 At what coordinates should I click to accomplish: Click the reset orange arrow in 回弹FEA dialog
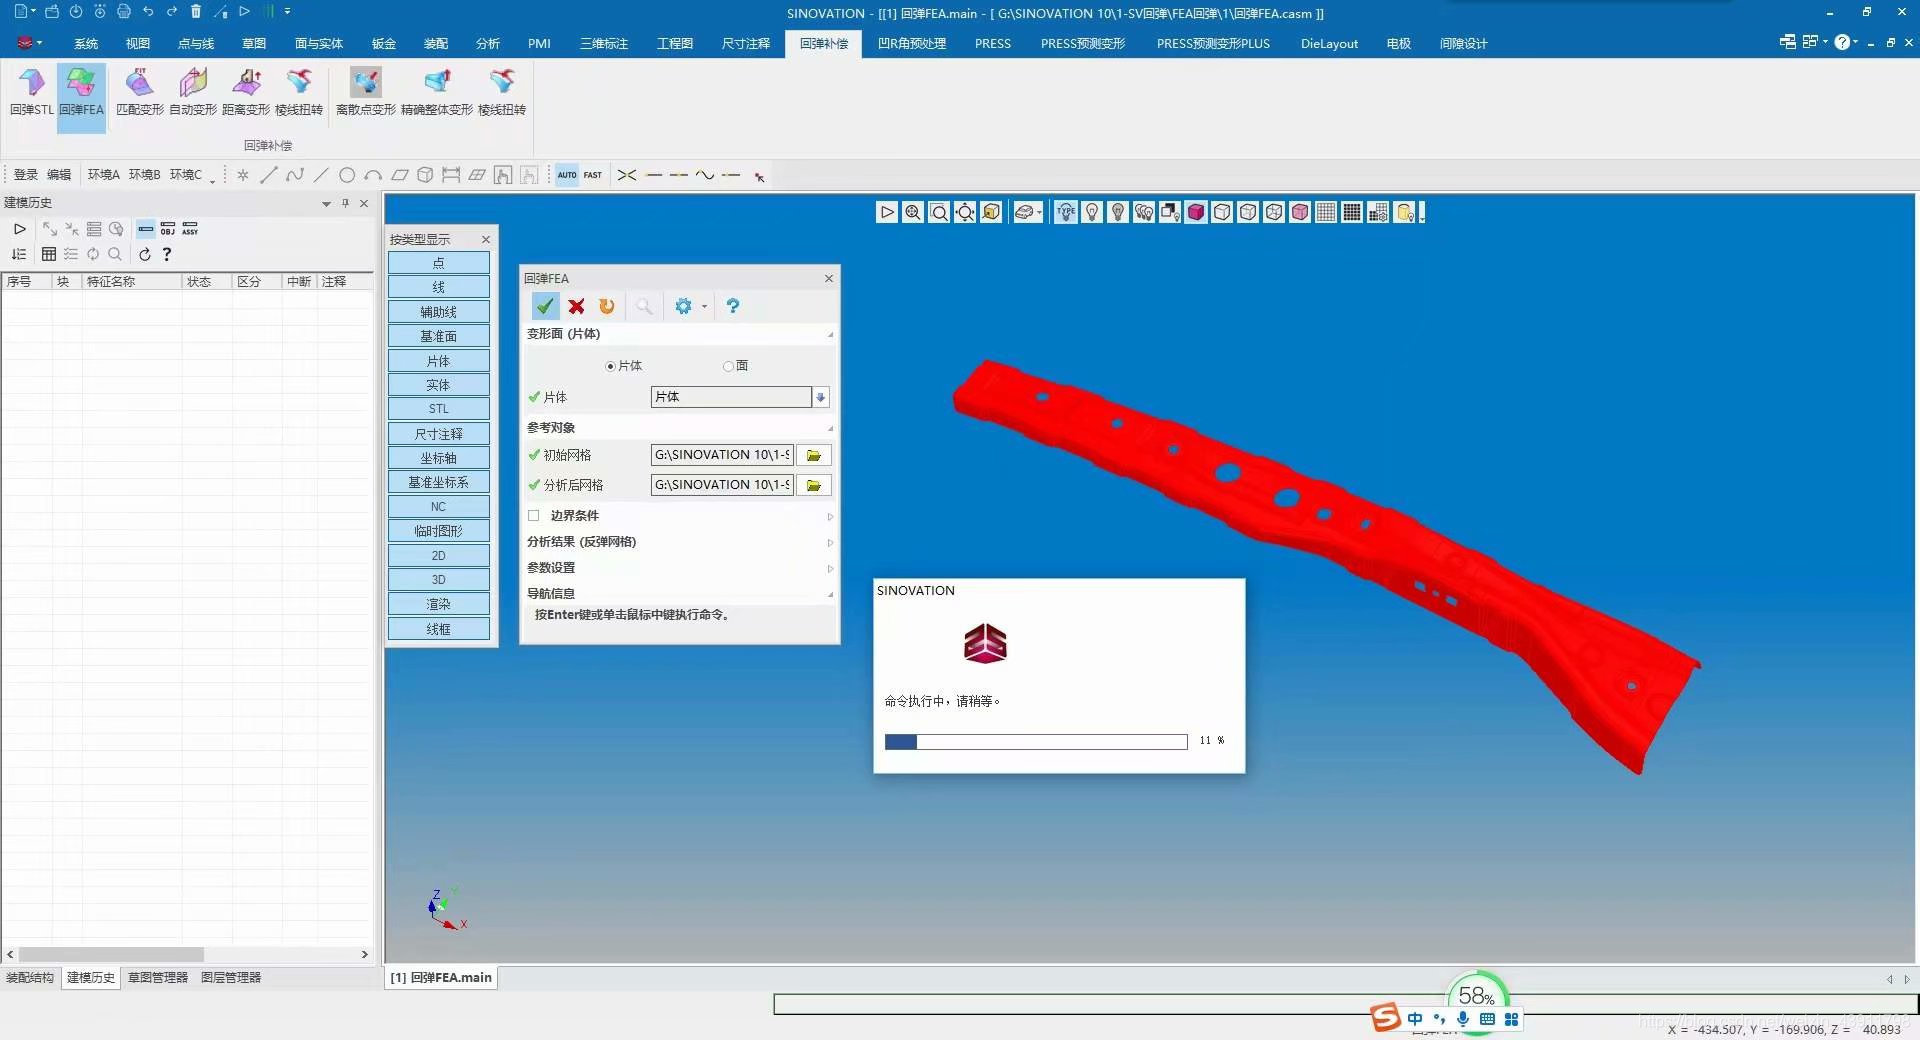tap(607, 306)
